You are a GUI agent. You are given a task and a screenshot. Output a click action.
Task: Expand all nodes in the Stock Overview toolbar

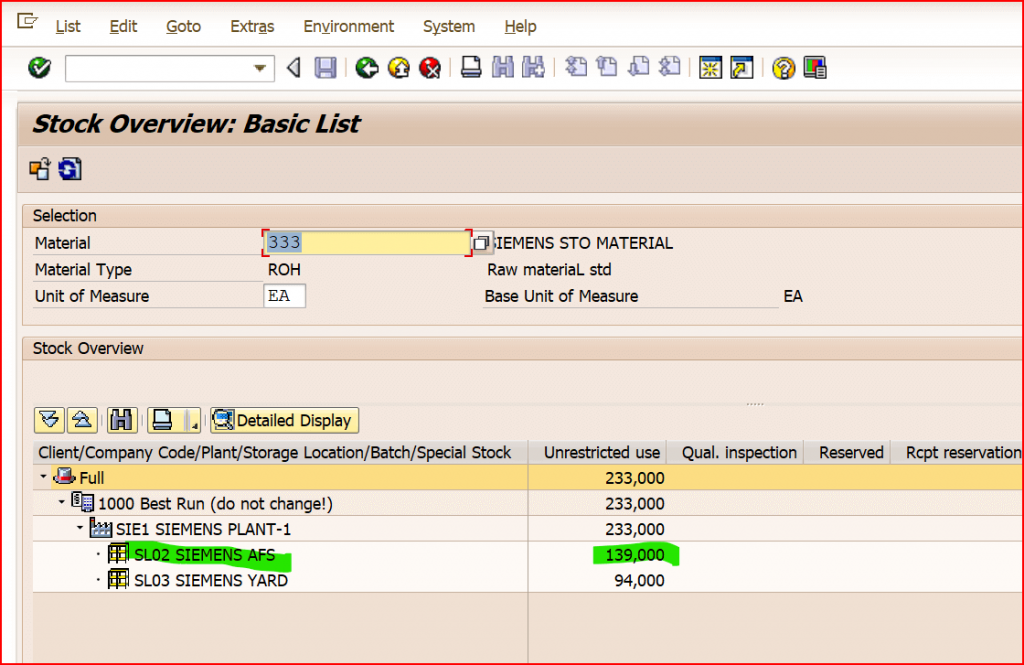[49, 420]
